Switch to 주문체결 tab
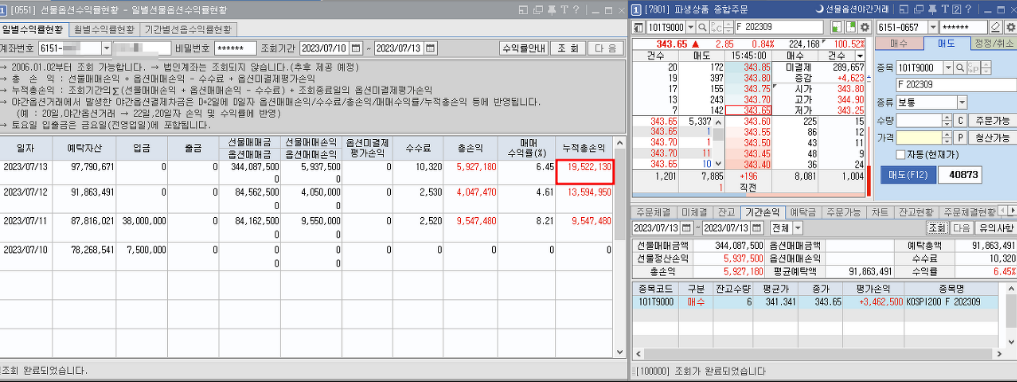 point(654,212)
